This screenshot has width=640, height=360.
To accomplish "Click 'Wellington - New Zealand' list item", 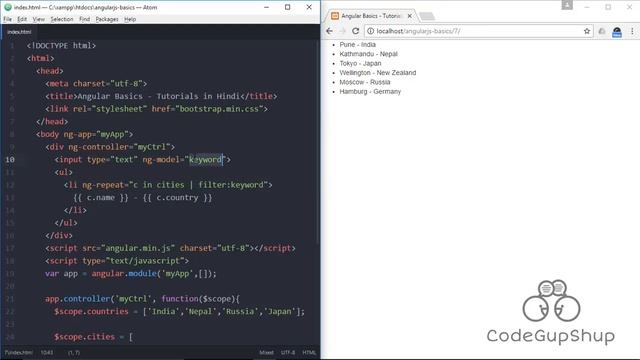I will click(378, 73).
